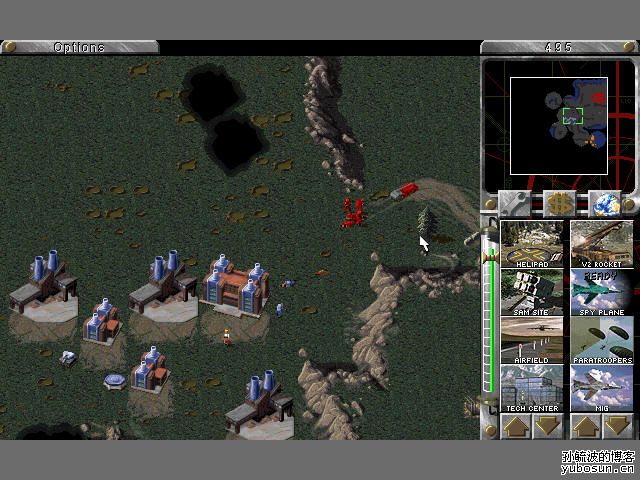
Task: Click the green viewport box on radar
Action: click(x=573, y=116)
